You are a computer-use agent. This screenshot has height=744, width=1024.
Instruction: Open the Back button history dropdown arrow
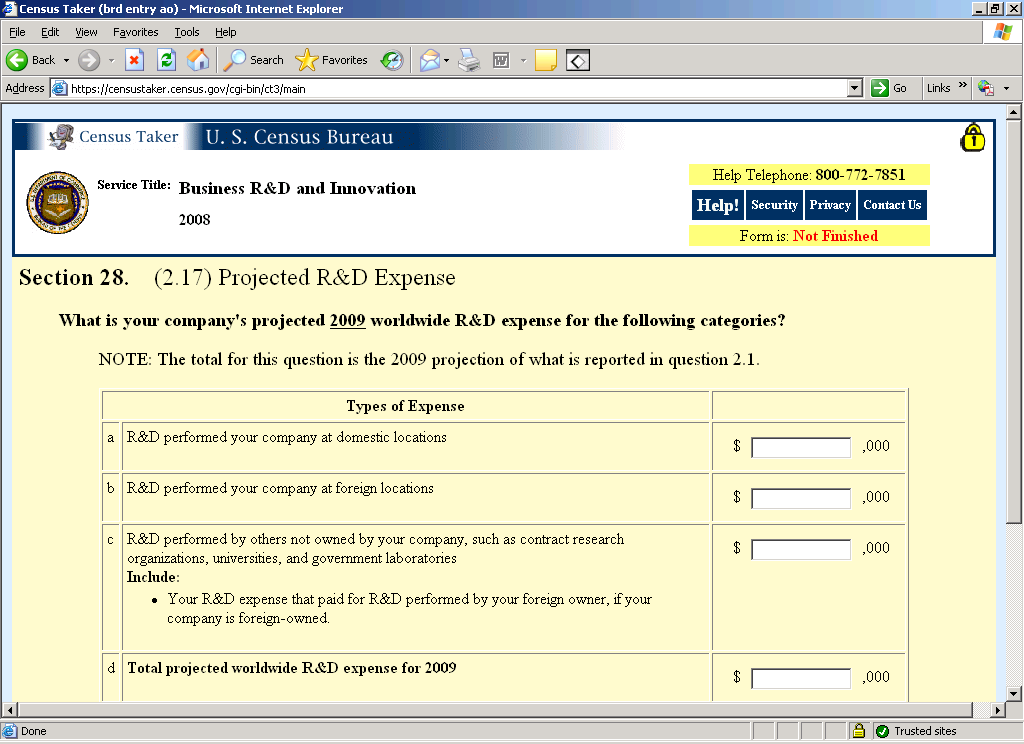[x=67, y=60]
